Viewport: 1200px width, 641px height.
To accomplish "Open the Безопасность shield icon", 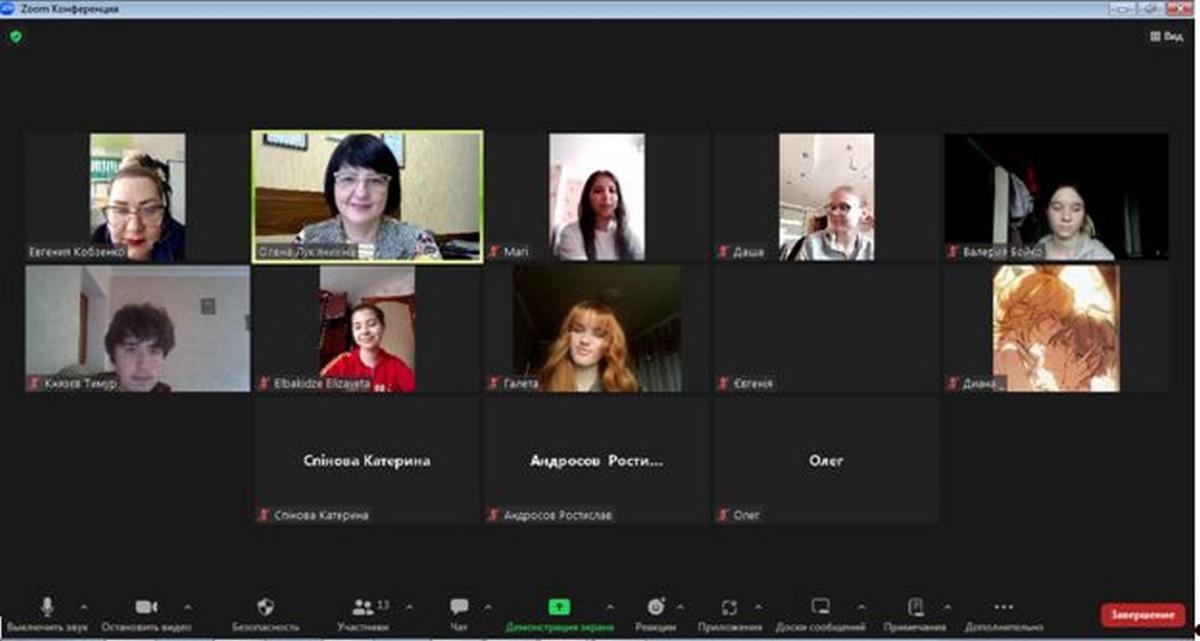I will click(265, 606).
